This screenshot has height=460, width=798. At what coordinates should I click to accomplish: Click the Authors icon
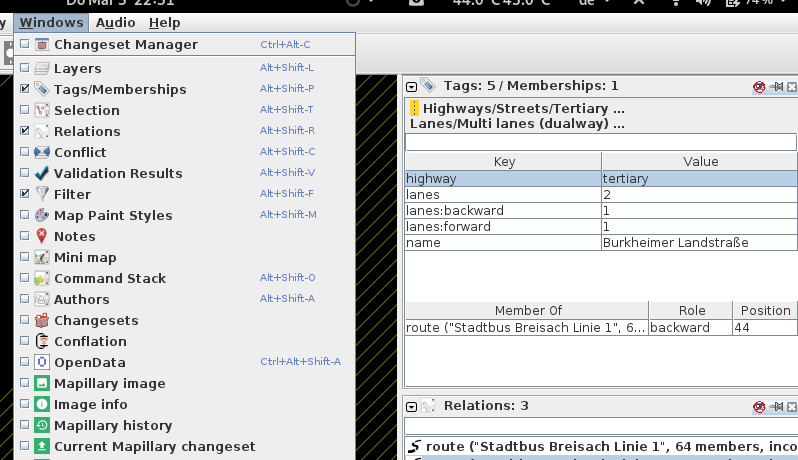[42, 299]
